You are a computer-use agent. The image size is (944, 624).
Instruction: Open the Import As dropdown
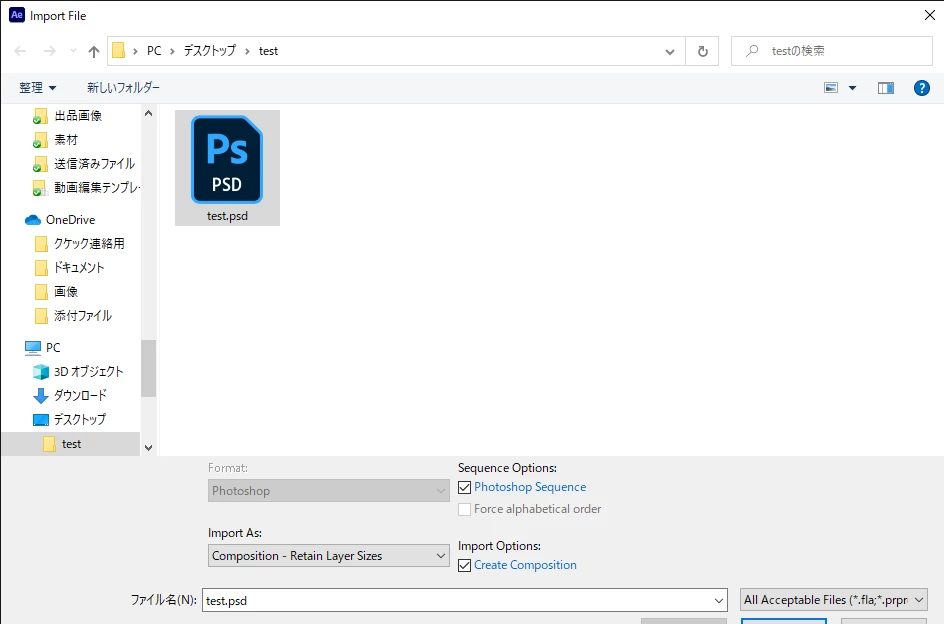329,555
